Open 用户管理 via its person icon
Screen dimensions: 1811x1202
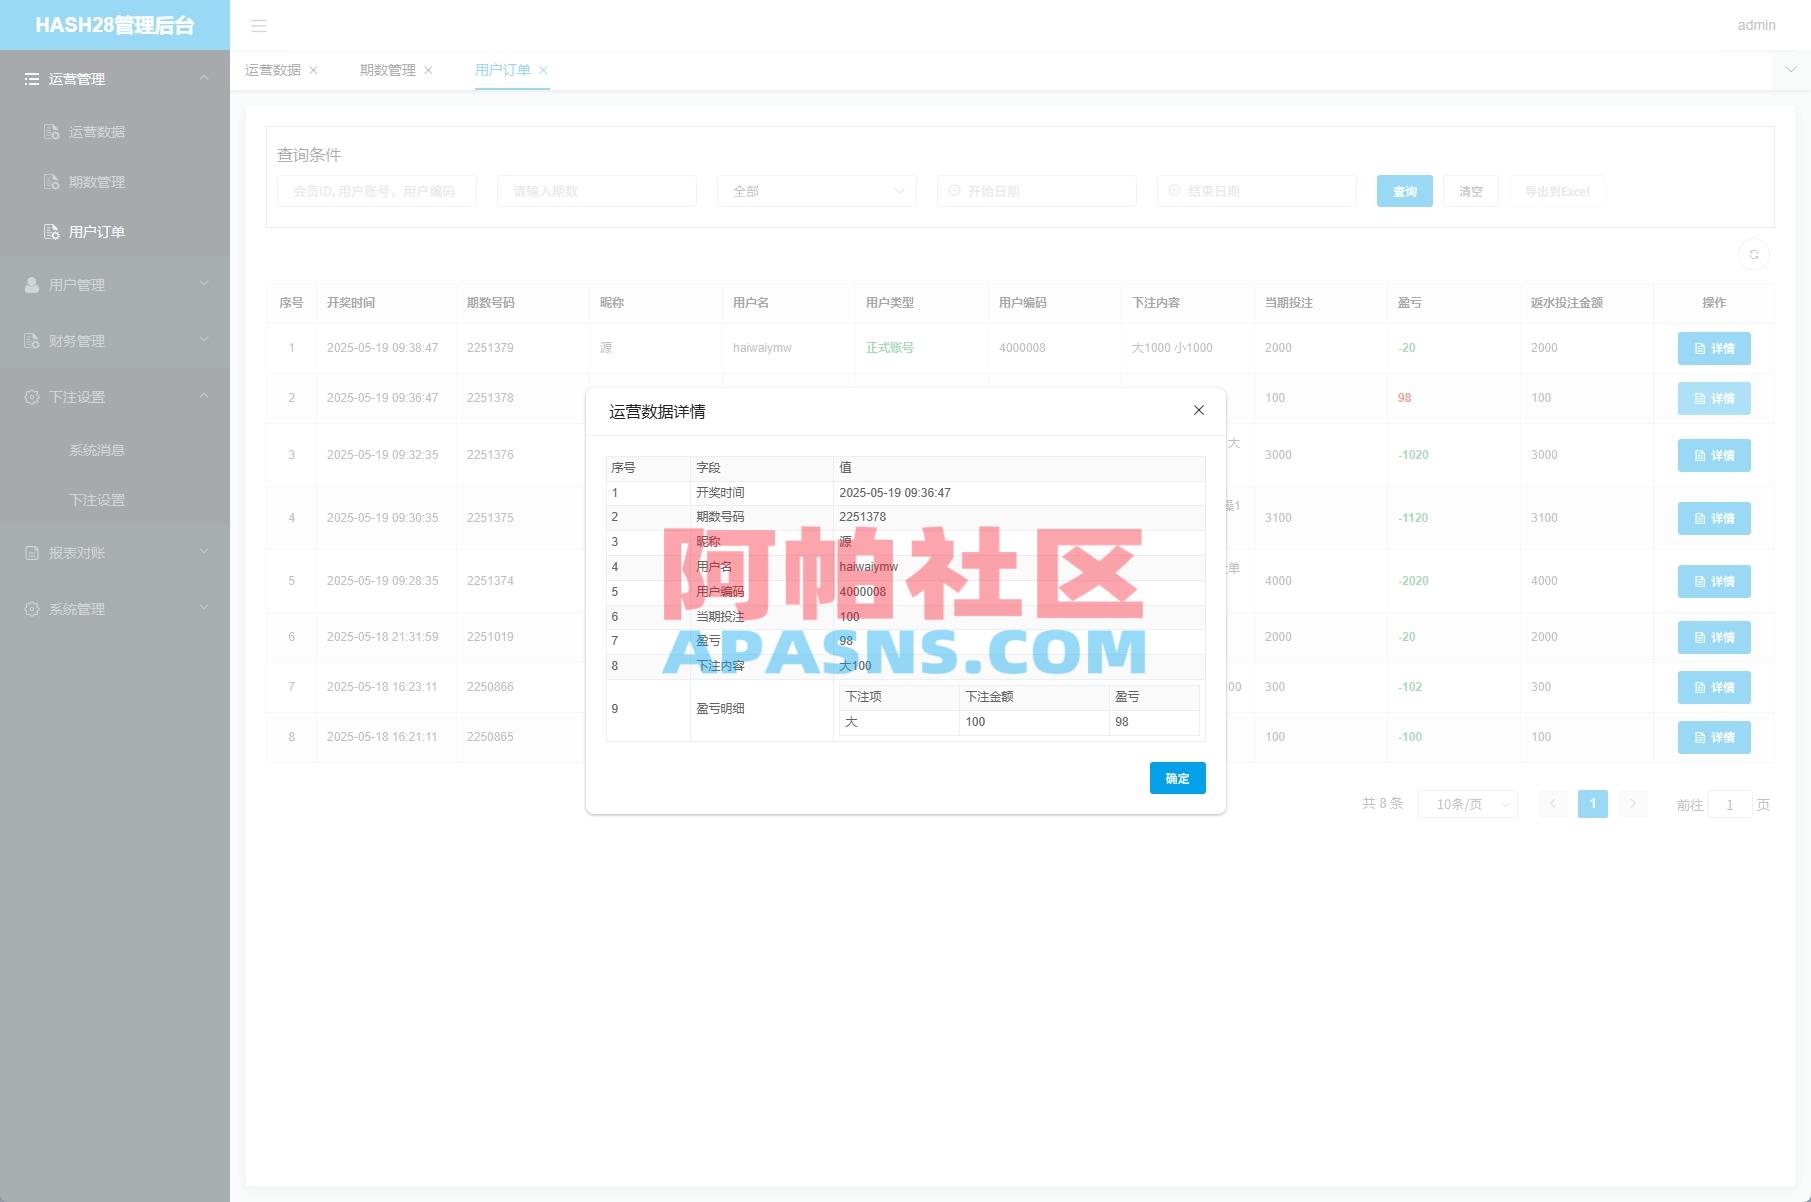(x=31, y=284)
